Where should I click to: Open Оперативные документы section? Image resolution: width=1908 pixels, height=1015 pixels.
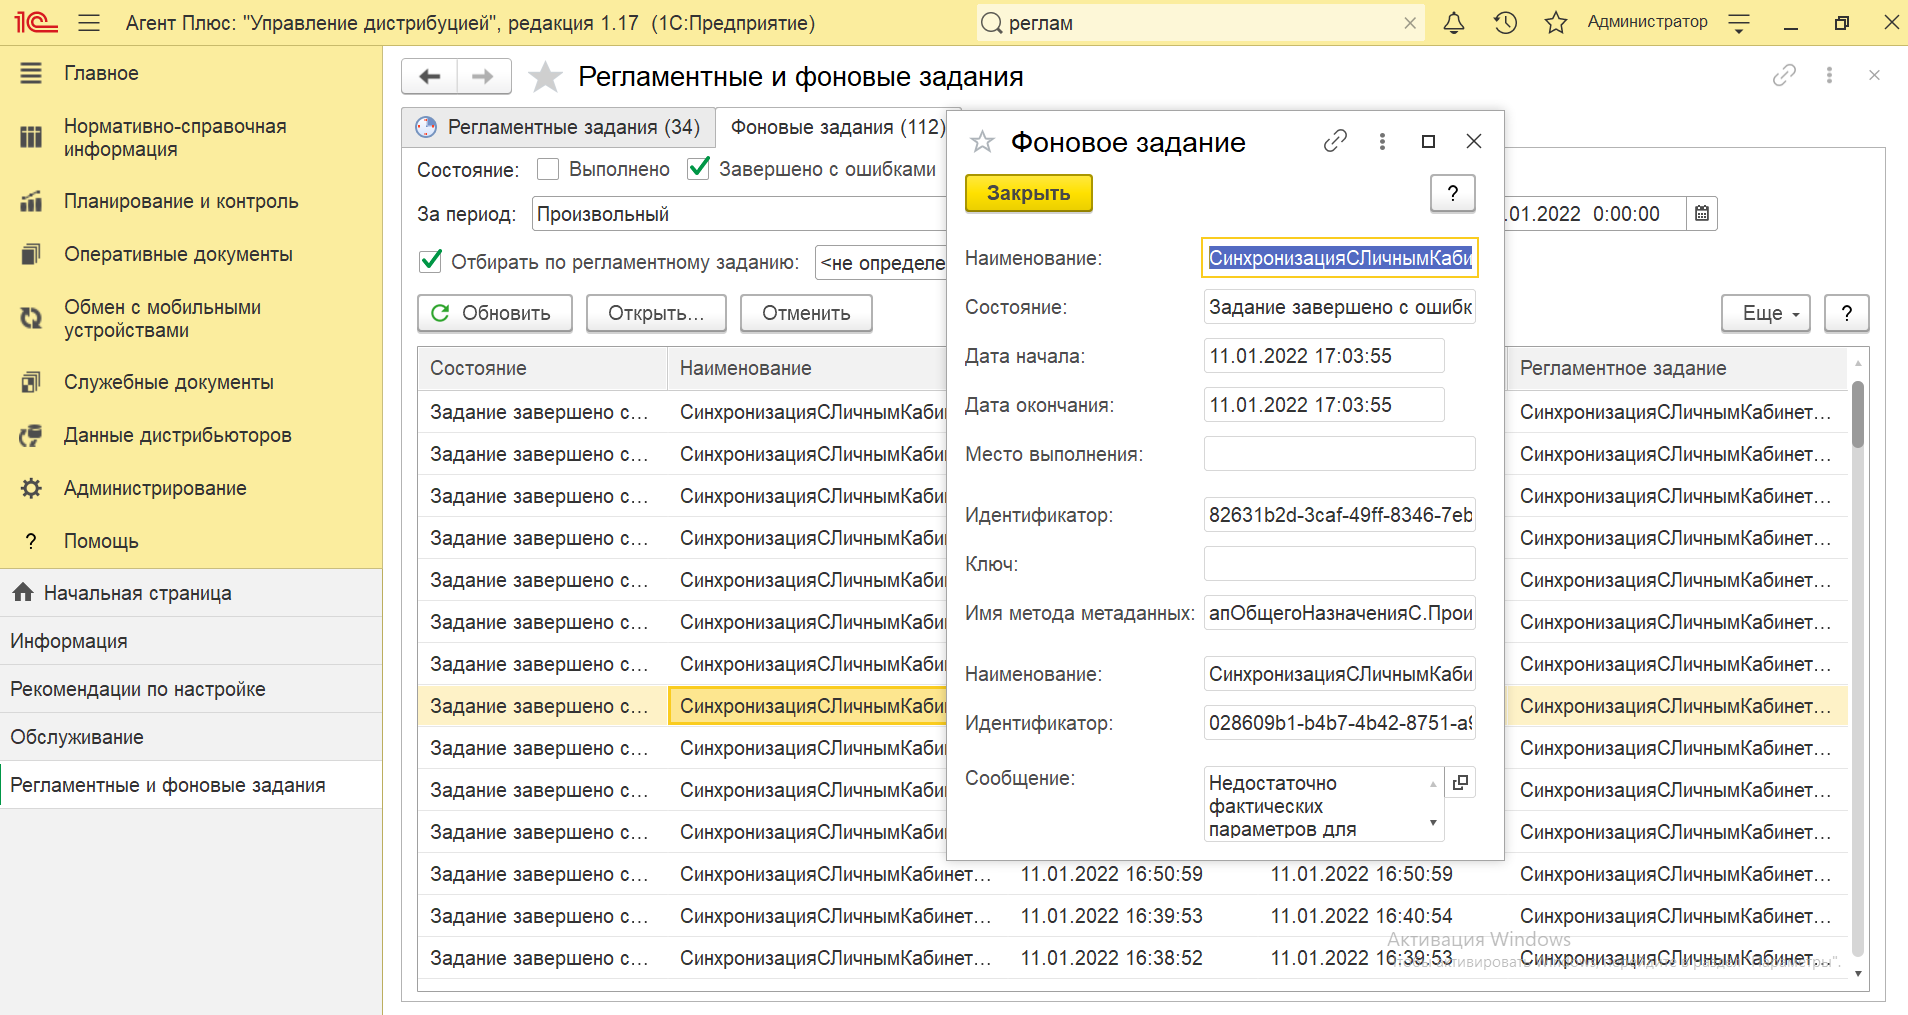191,254
